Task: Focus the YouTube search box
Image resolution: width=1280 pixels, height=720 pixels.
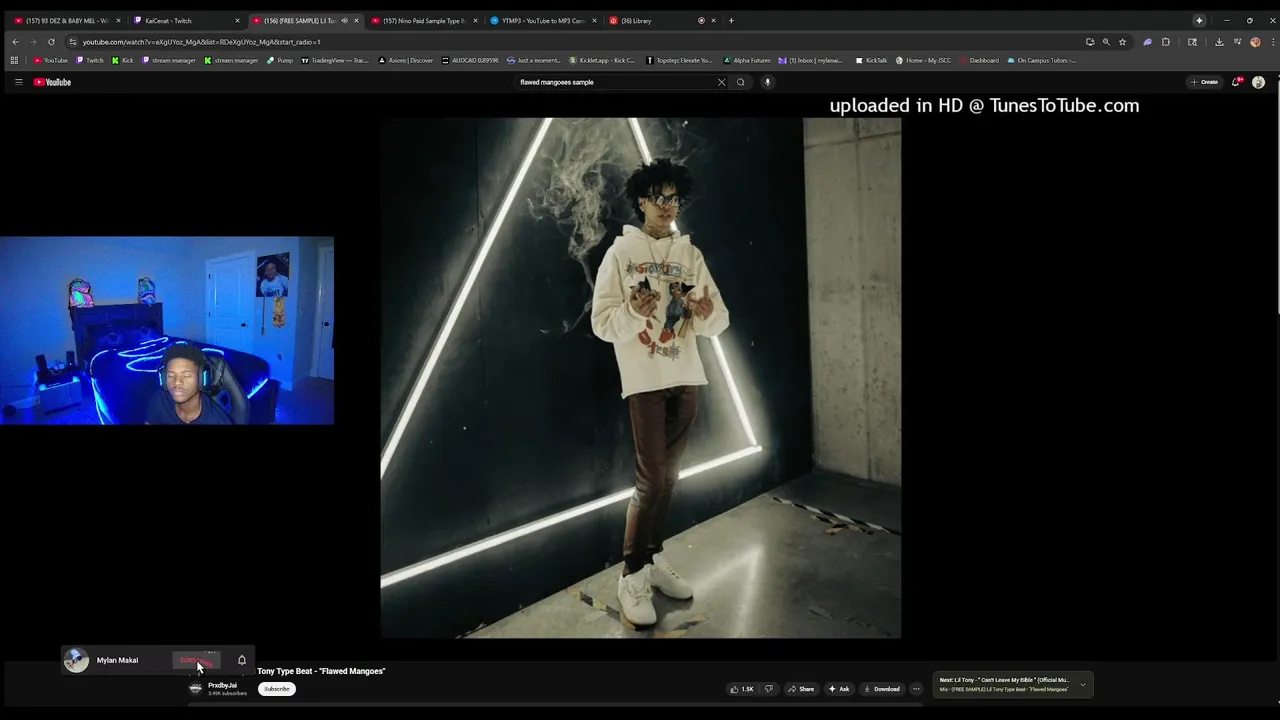Action: pos(615,82)
